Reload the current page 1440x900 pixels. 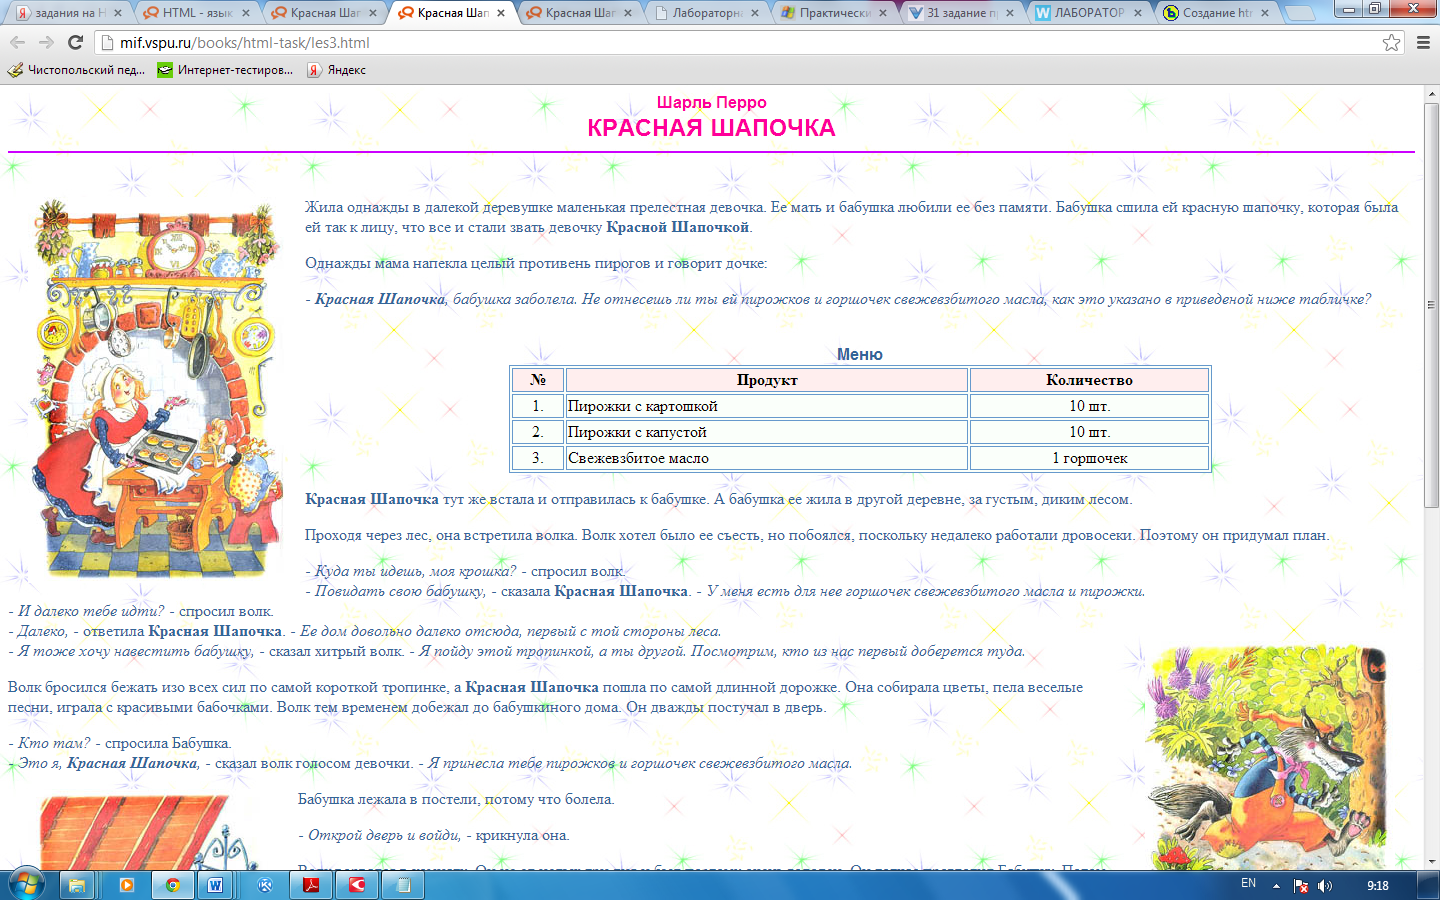75,42
